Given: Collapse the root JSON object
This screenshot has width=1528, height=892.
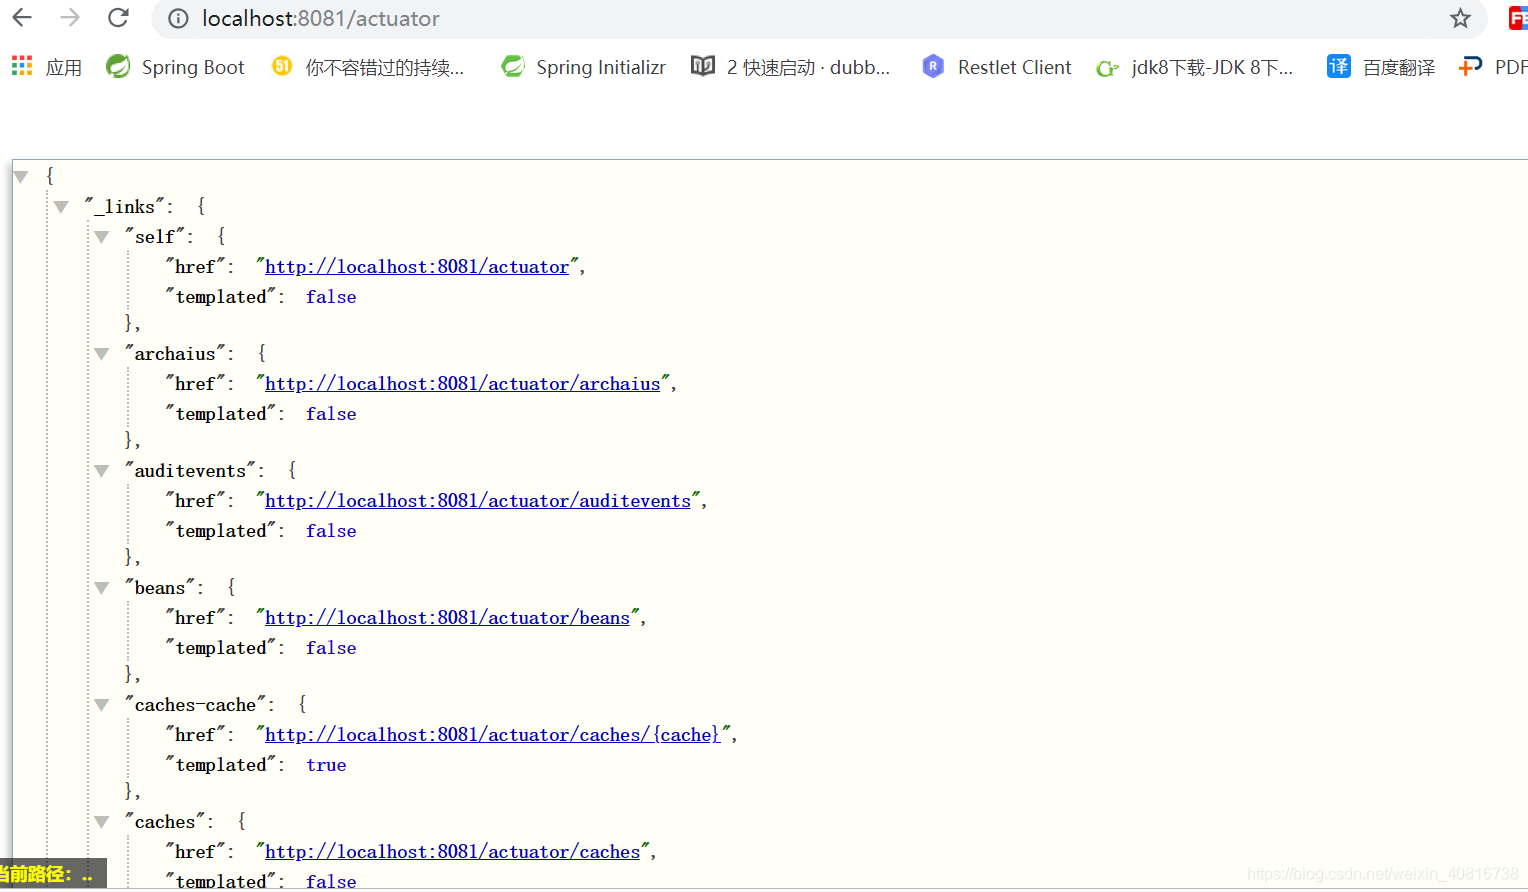Looking at the screenshot, I should [21, 177].
